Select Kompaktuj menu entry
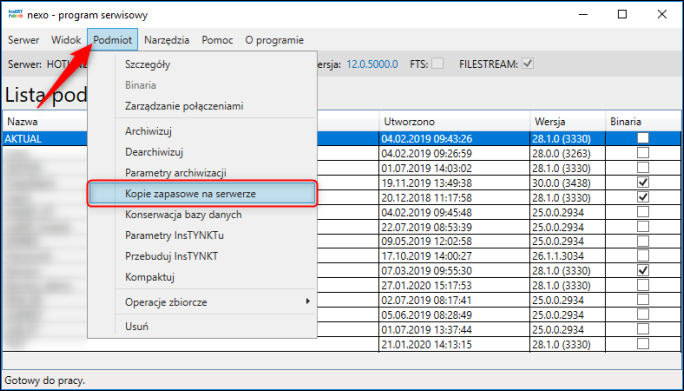This screenshot has height=391, width=684. pyautogui.click(x=202, y=277)
